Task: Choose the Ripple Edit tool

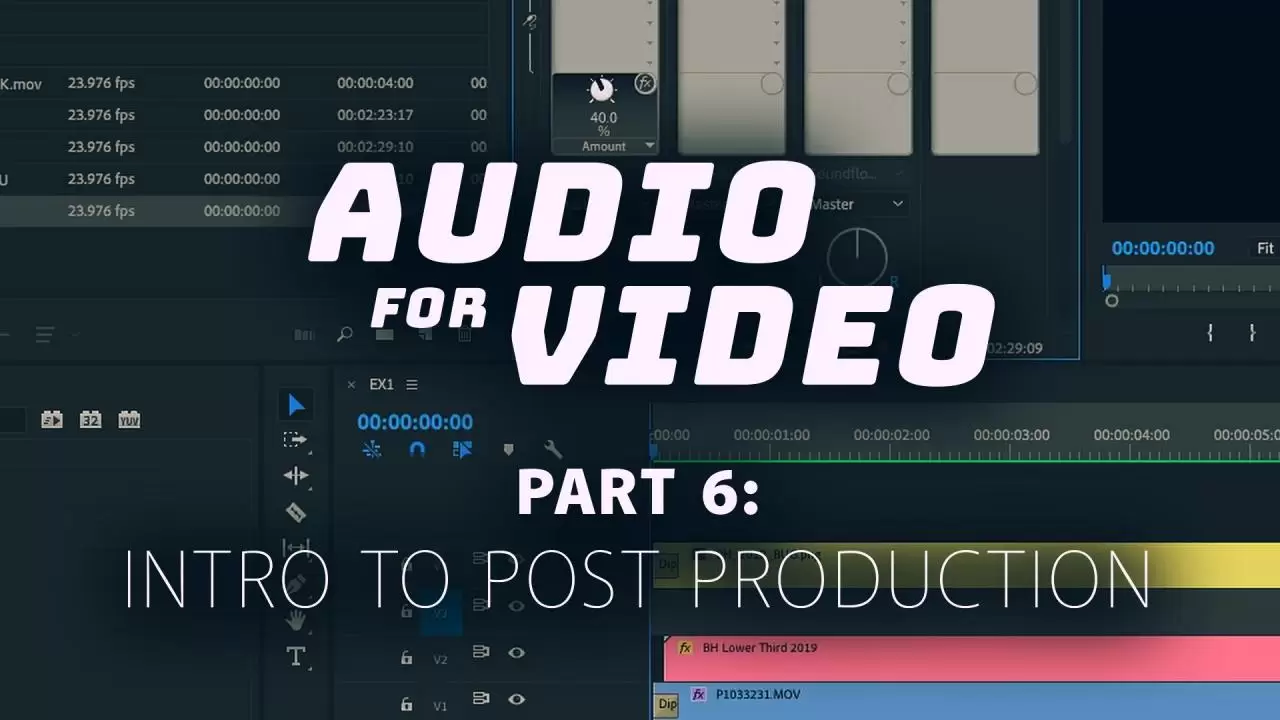Action: coord(296,476)
